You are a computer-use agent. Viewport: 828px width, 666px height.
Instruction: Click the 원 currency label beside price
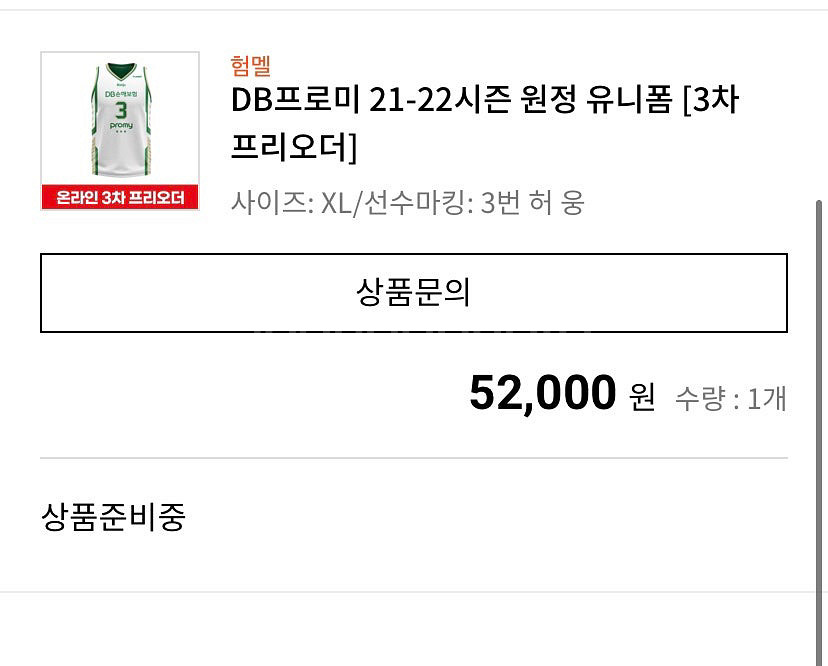click(642, 397)
